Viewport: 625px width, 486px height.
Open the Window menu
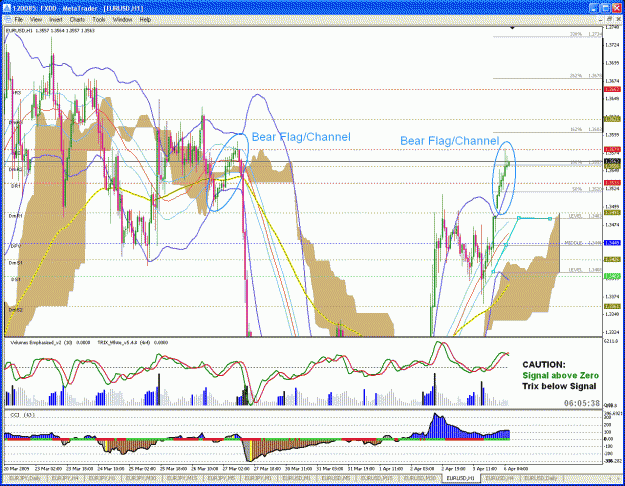(x=122, y=19)
